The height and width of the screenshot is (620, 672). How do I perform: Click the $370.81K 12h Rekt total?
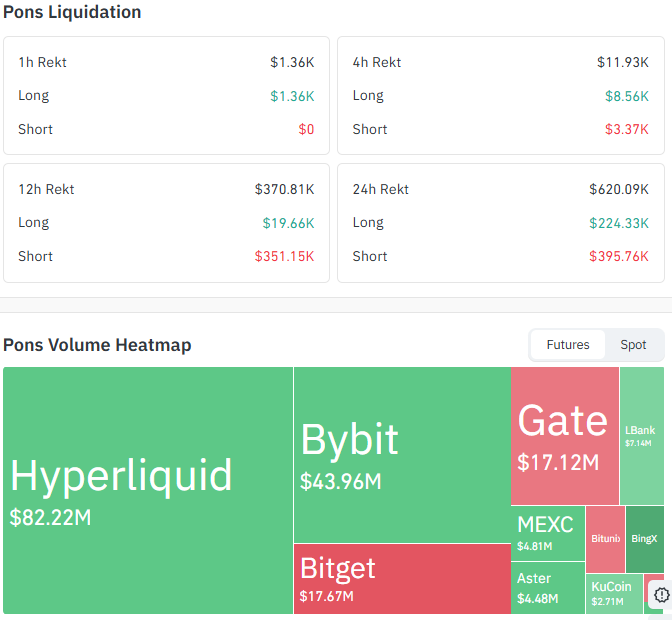point(285,189)
